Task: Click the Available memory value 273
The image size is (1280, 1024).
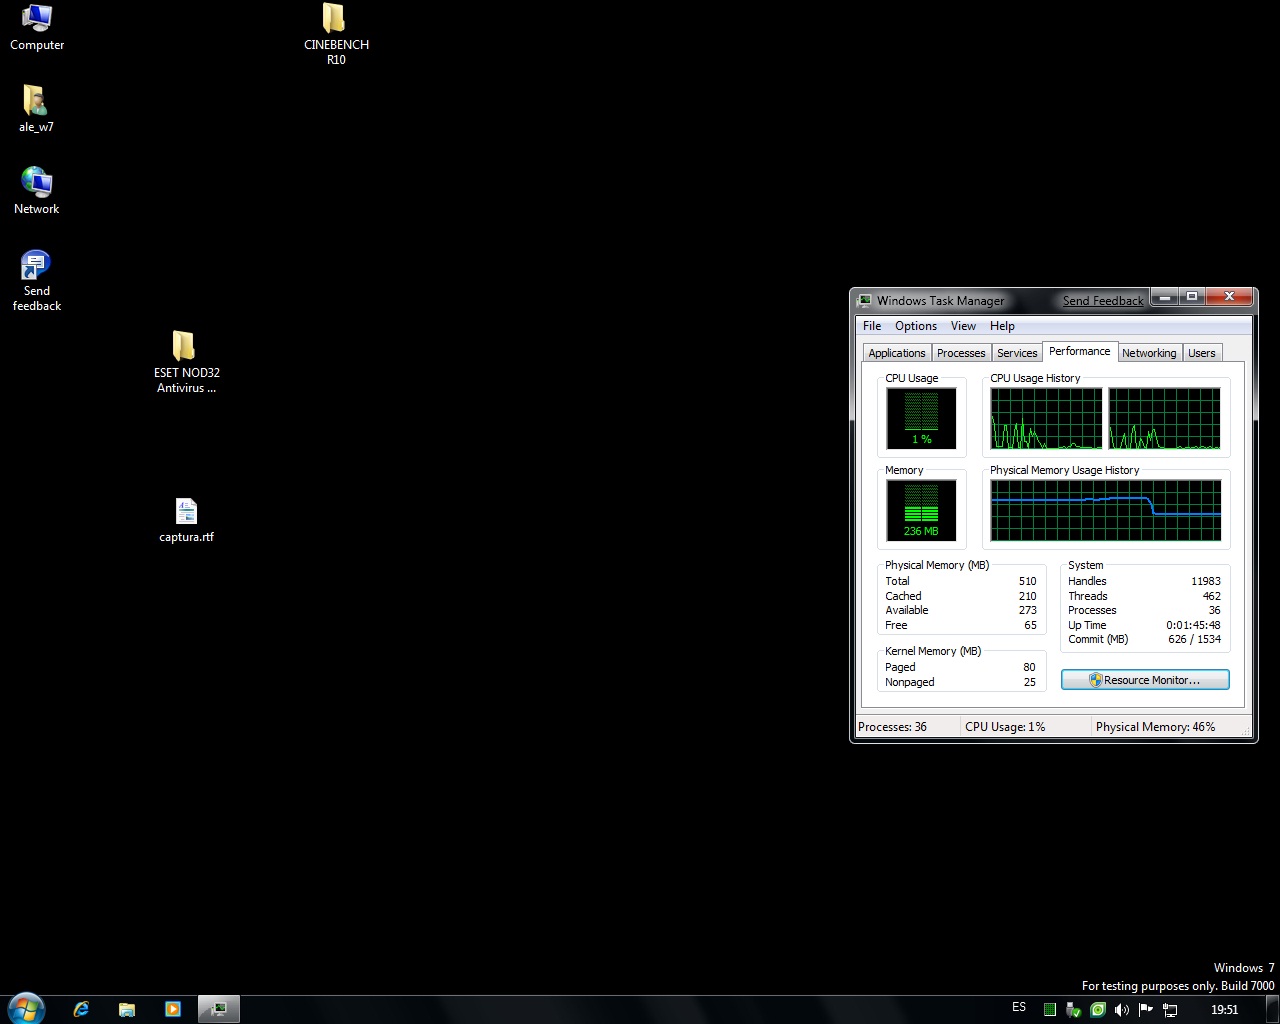Action: [x=1028, y=610]
